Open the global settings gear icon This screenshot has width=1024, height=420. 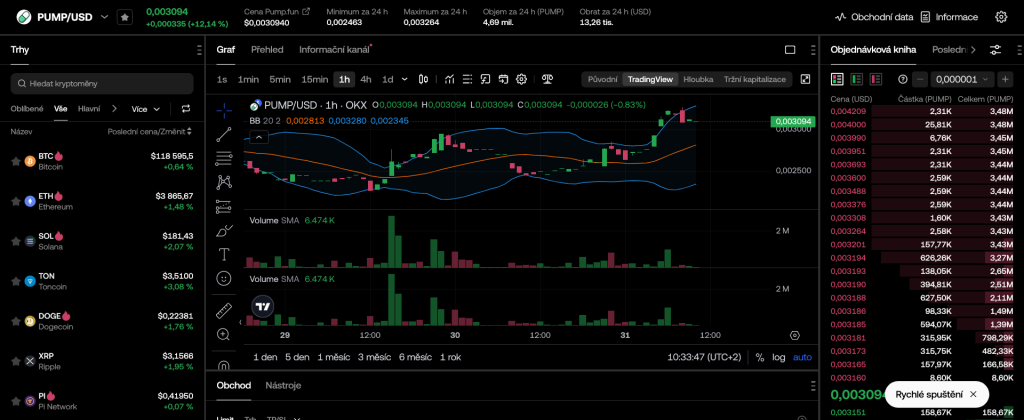[x=1001, y=17]
